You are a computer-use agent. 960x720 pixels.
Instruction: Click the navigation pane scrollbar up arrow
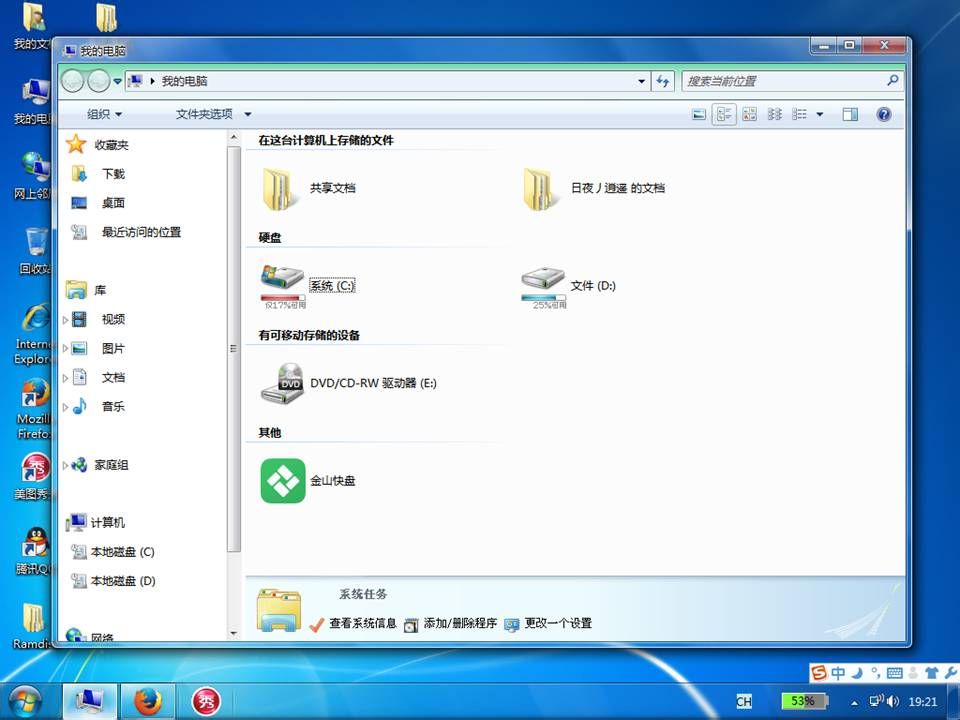coord(233,137)
